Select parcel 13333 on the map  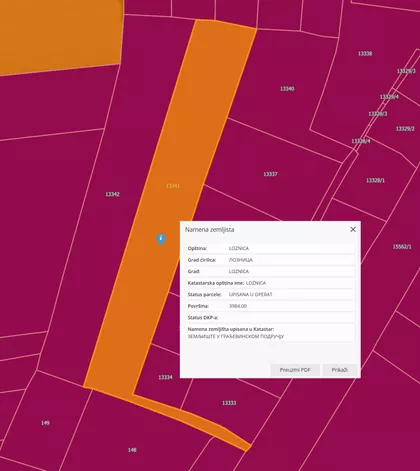tap(229, 403)
